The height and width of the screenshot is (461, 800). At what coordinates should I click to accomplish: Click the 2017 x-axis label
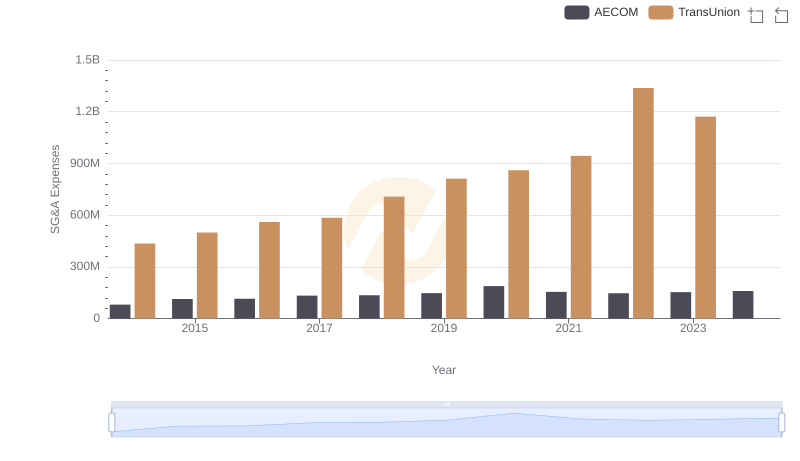(x=319, y=328)
